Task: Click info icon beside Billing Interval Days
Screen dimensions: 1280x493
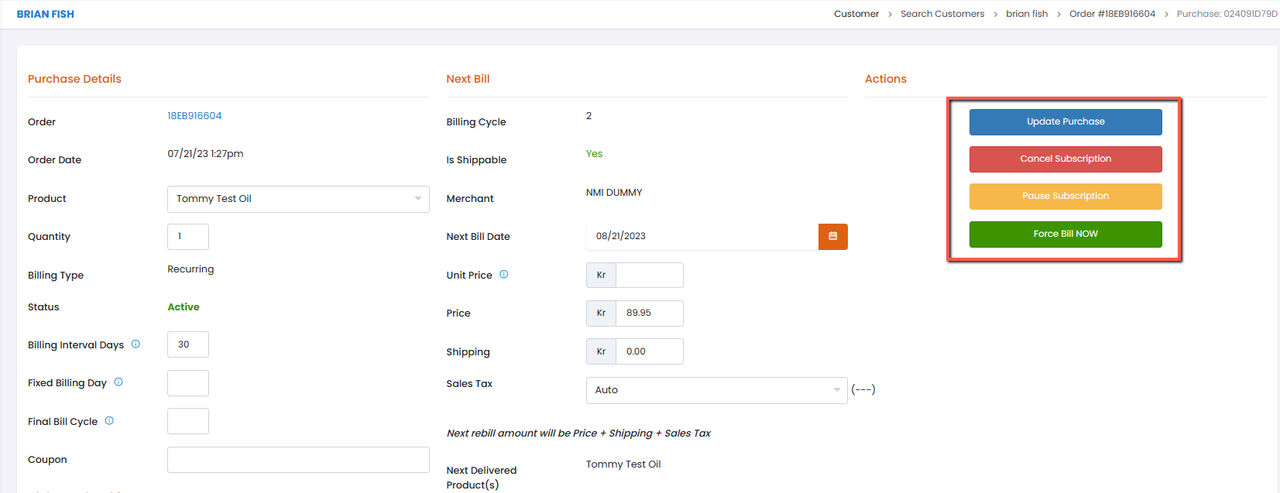Action: click(136, 344)
